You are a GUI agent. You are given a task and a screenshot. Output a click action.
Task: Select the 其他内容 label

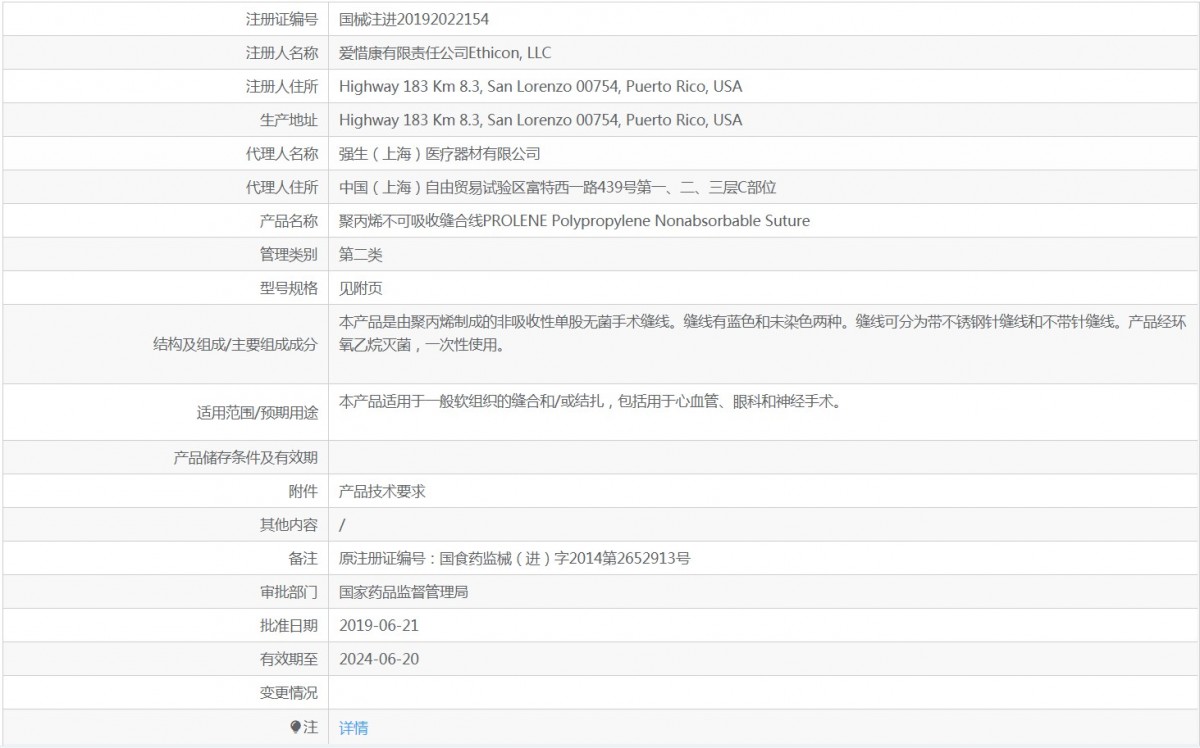[x=289, y=525]
